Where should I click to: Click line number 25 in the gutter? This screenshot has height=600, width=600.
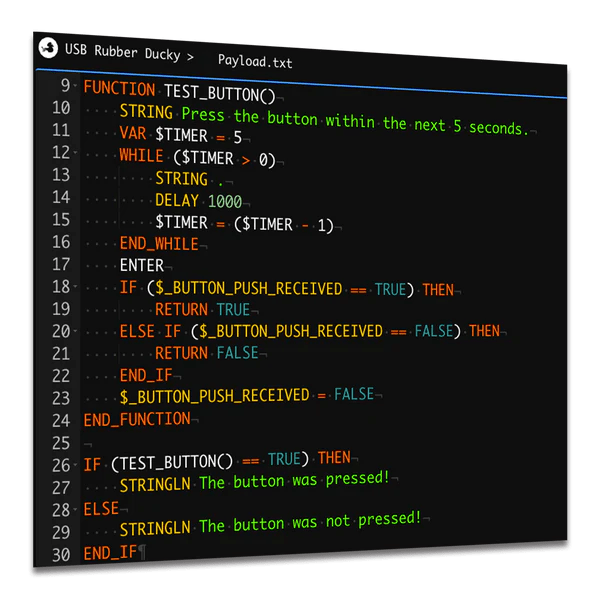pyautogui.click(x=61, y=443)
